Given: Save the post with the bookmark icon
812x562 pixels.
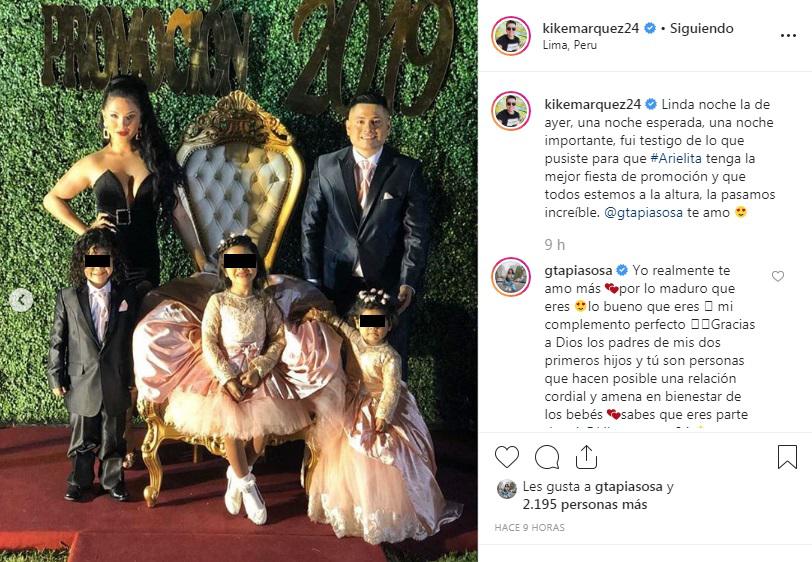Looking at the screenshot, I should 787,457.
